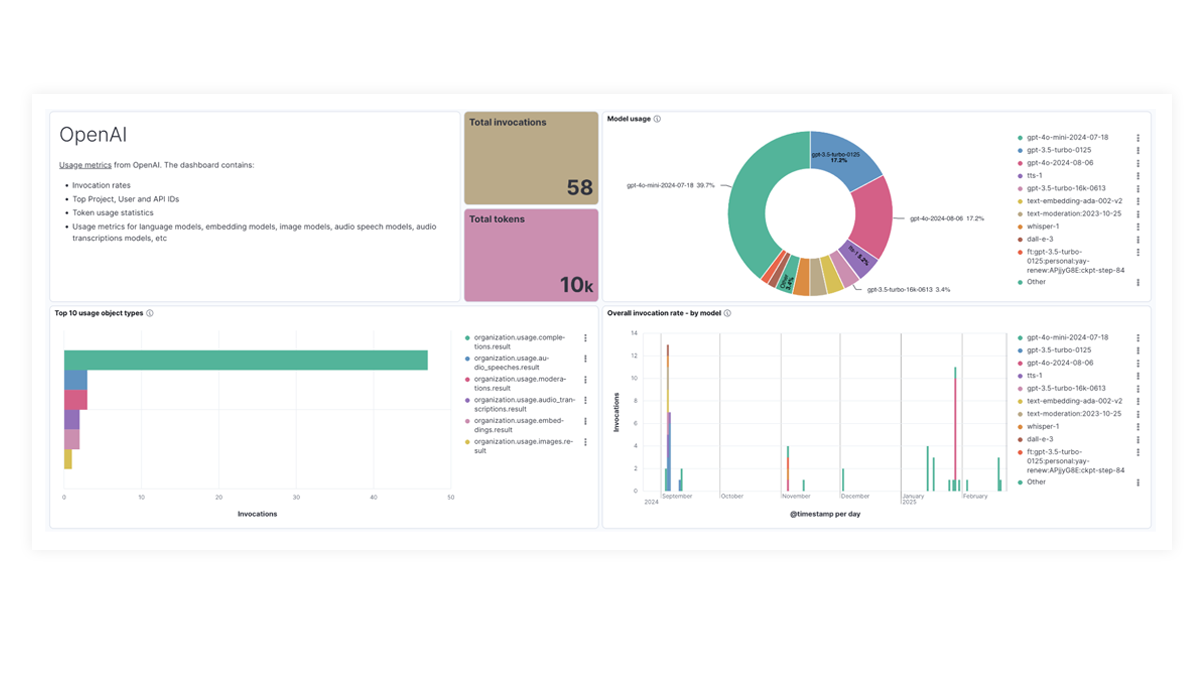Select organization.usage.embeddings.result legend label
Viewport: 1200px width, 675px height.
[x=518, y=426]
